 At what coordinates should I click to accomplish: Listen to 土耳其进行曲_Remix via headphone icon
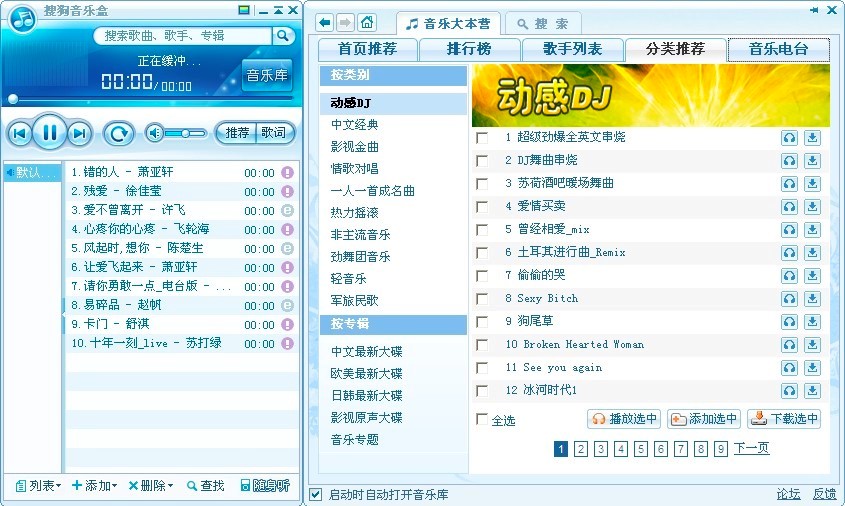[x=789, y=253]
